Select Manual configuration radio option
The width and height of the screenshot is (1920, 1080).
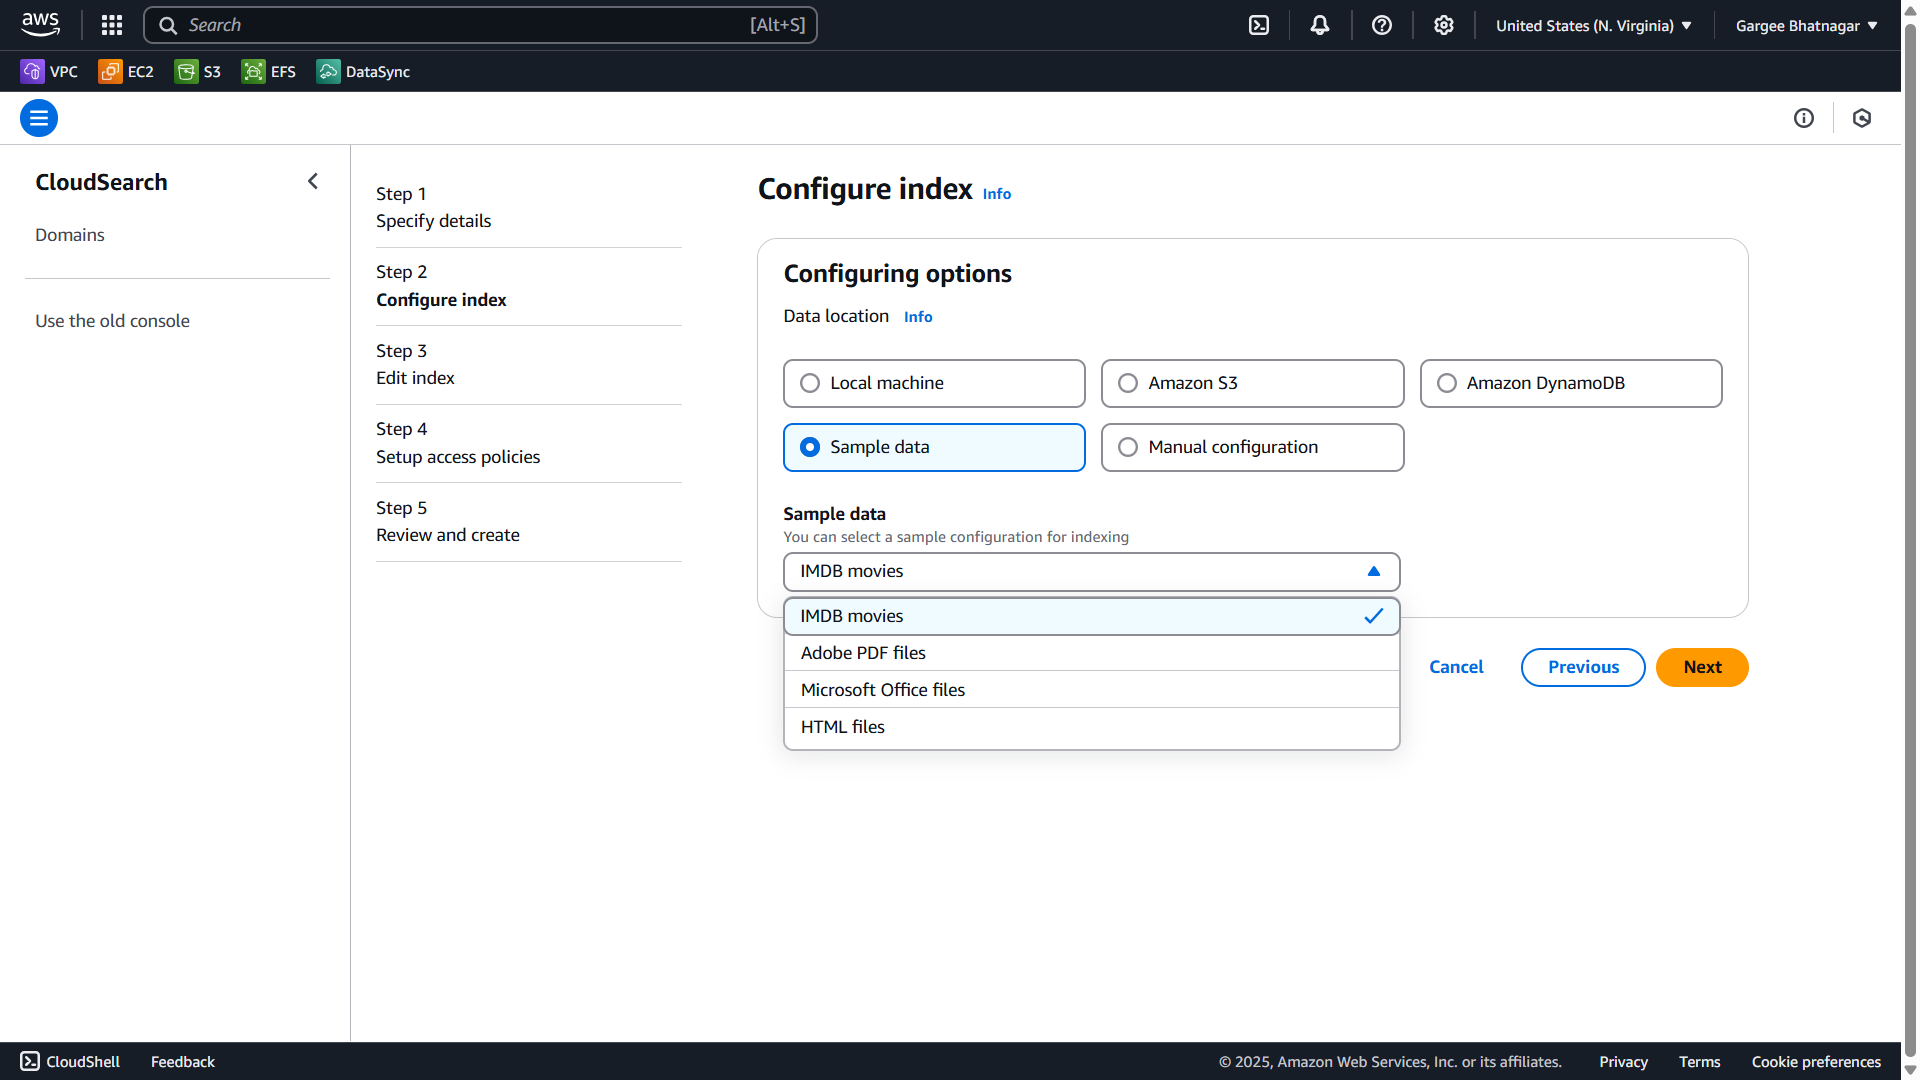coord(1252,447)
